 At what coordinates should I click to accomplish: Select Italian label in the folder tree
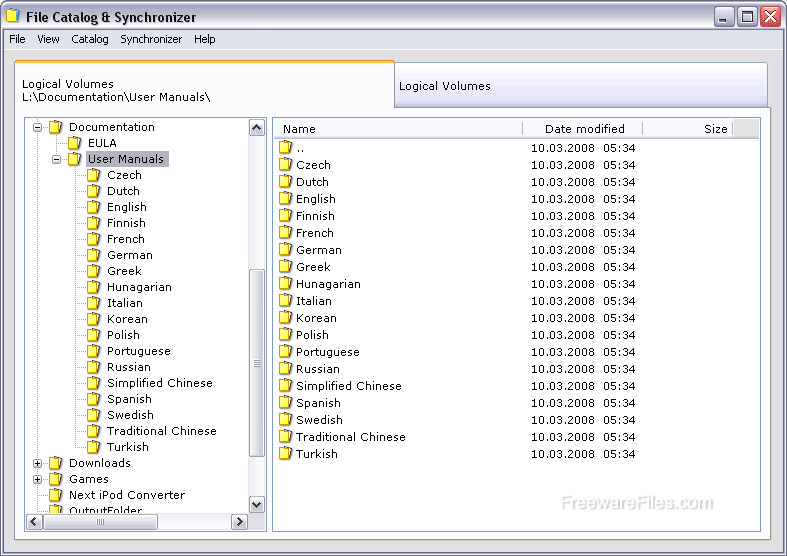[125, 303]
